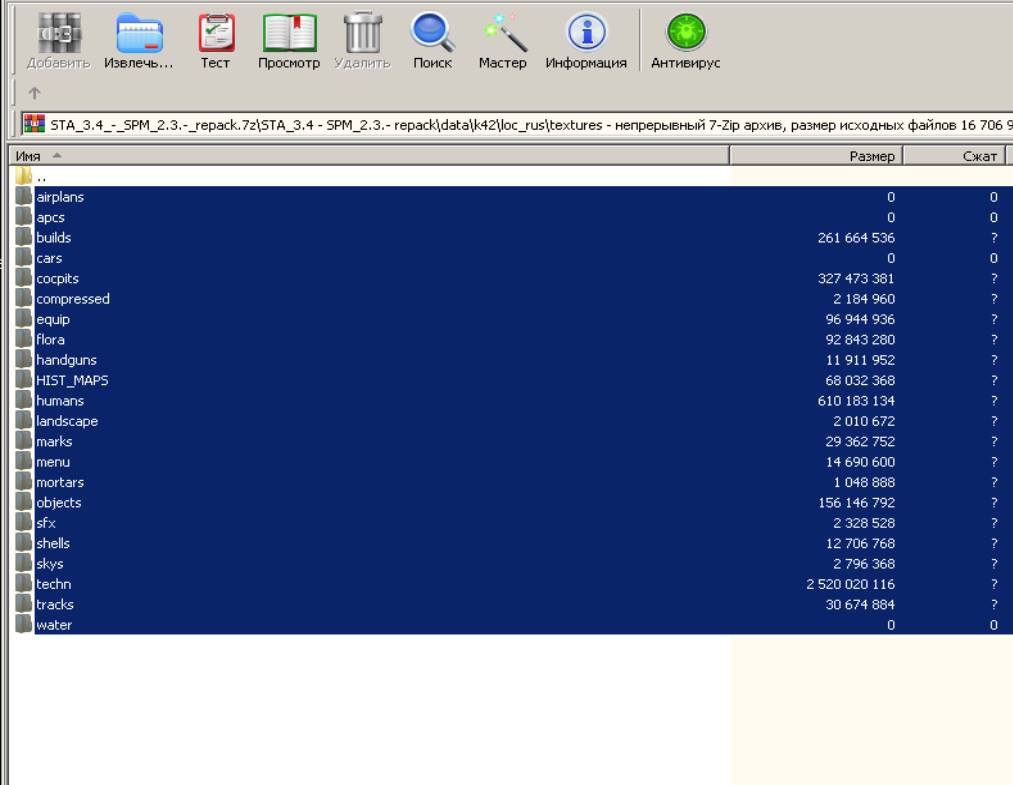This screenshot has height=785, width=1013.
Task: Click the landscape folder icon
Action: [23, 421]
